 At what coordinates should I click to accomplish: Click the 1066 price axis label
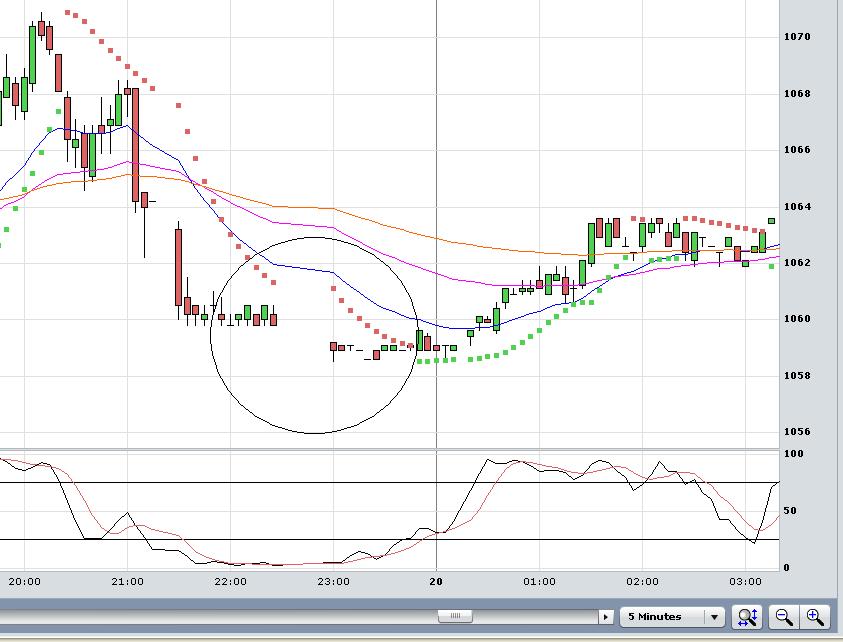click(x=797, y=149)
